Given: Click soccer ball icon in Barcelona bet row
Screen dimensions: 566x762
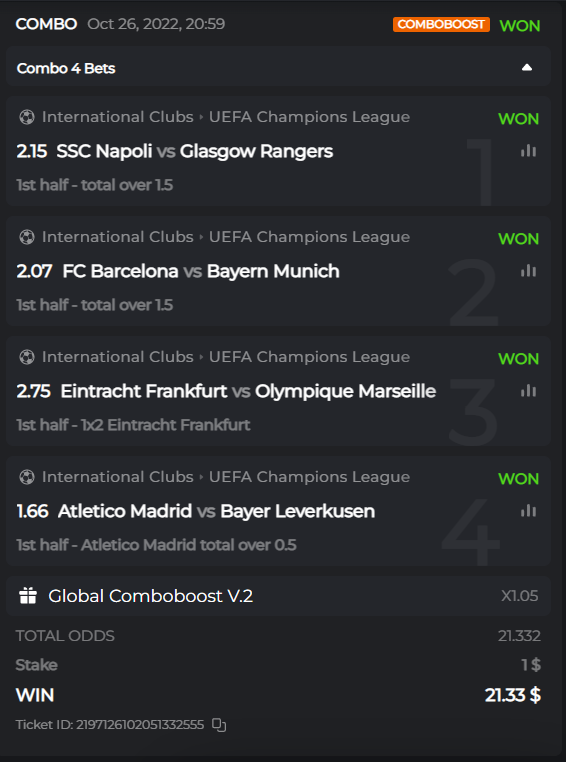Looking at the screenshot, I should [x=27, y=237].
